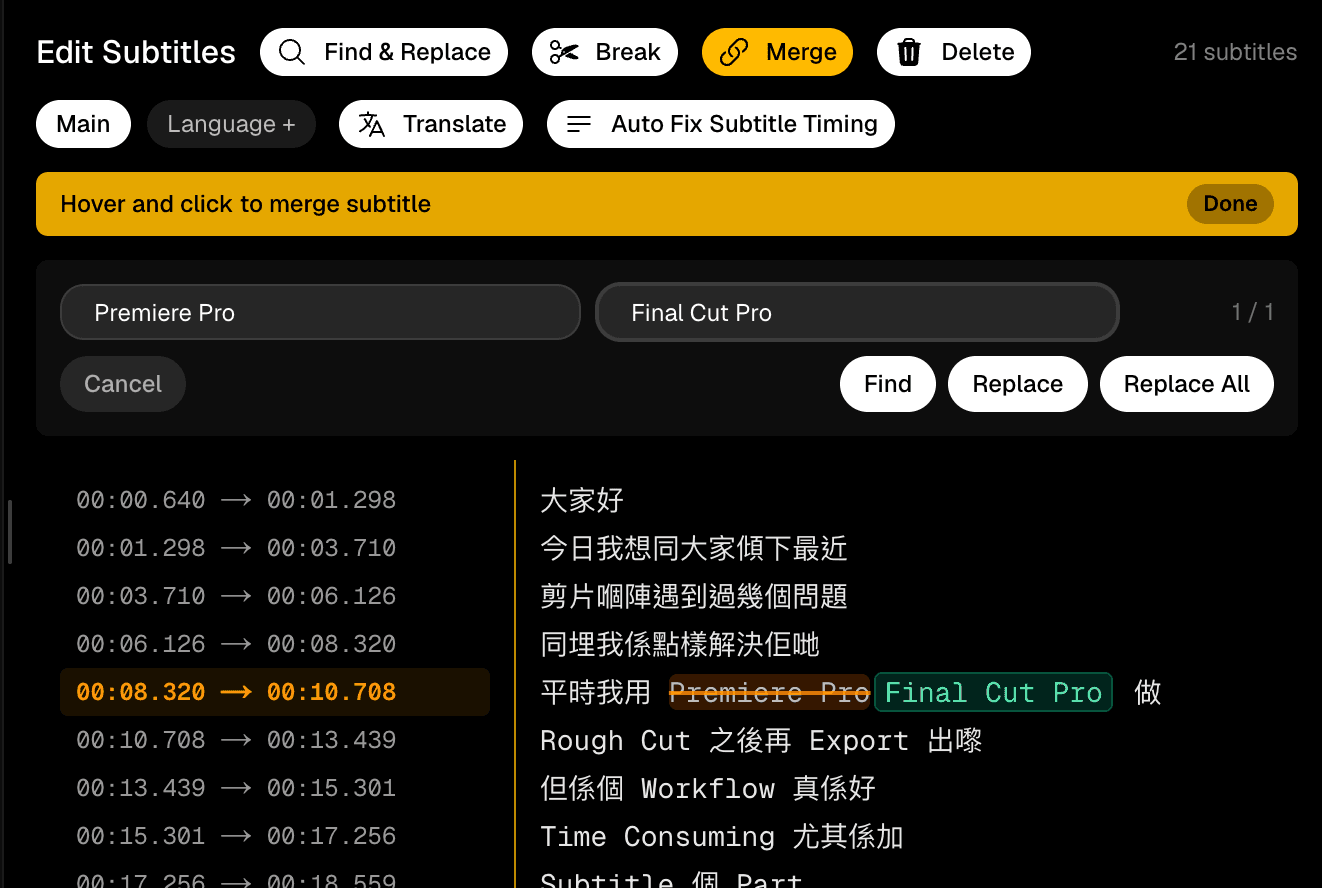Click the scissors icon on Break button

[564, 52]
